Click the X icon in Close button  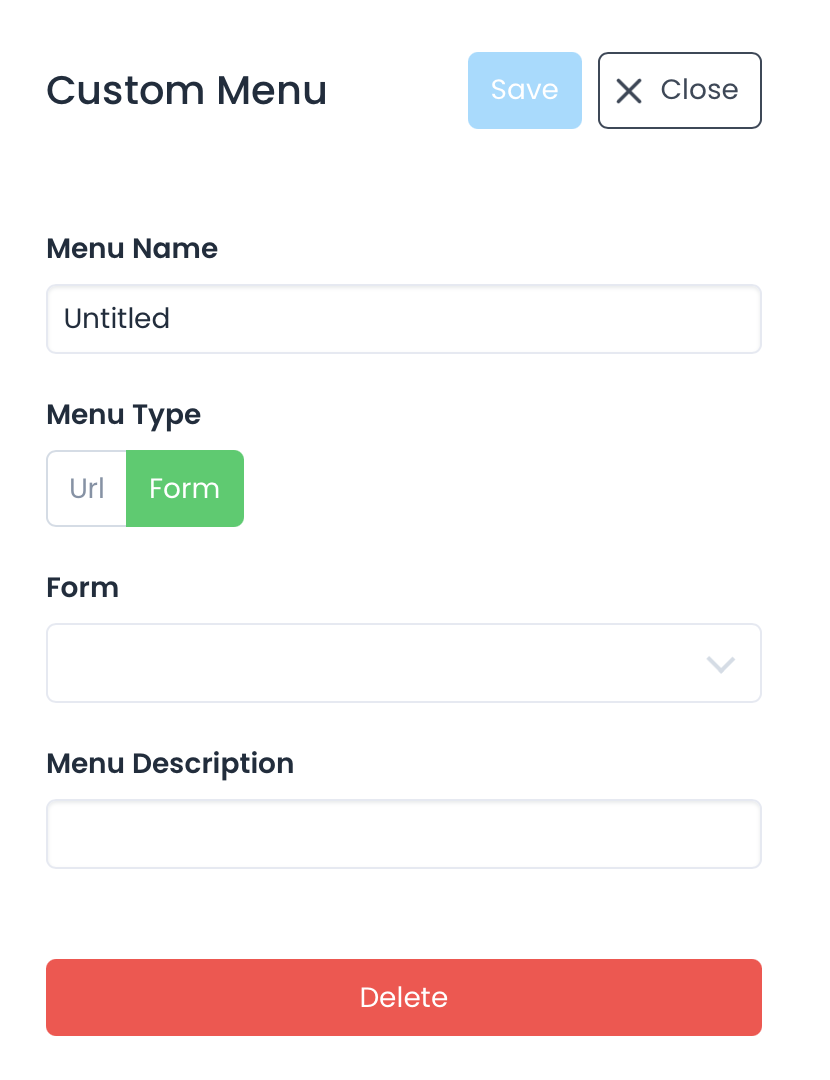tap(628, 91)
